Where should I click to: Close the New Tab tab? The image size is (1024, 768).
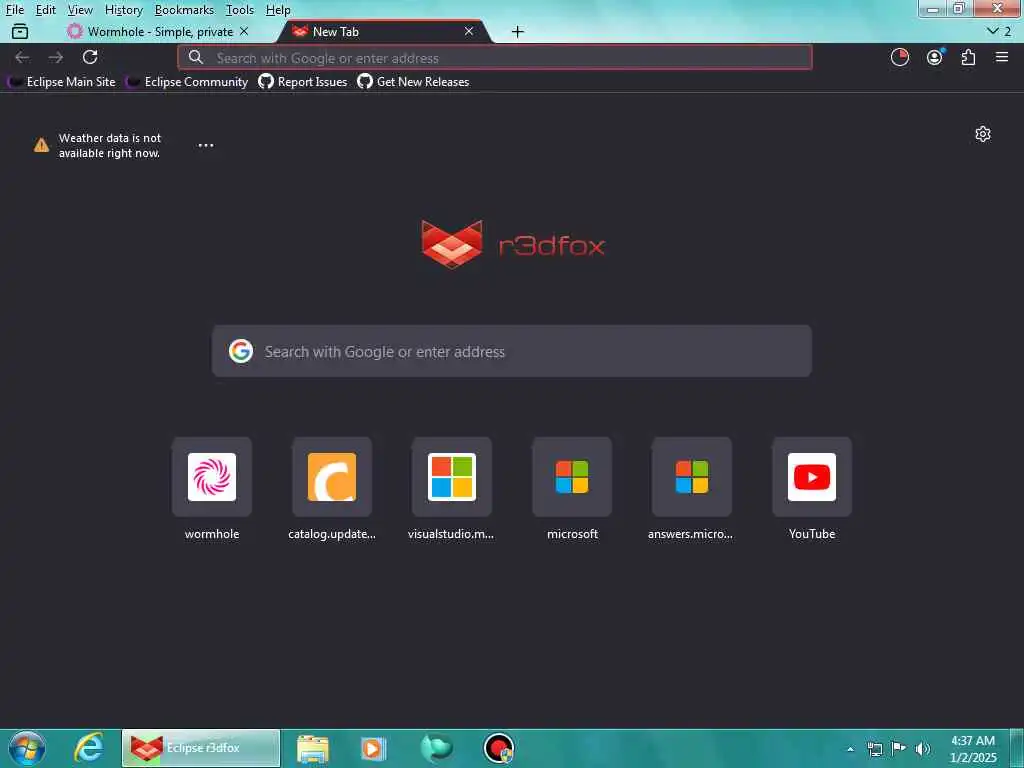coord(469,31)
